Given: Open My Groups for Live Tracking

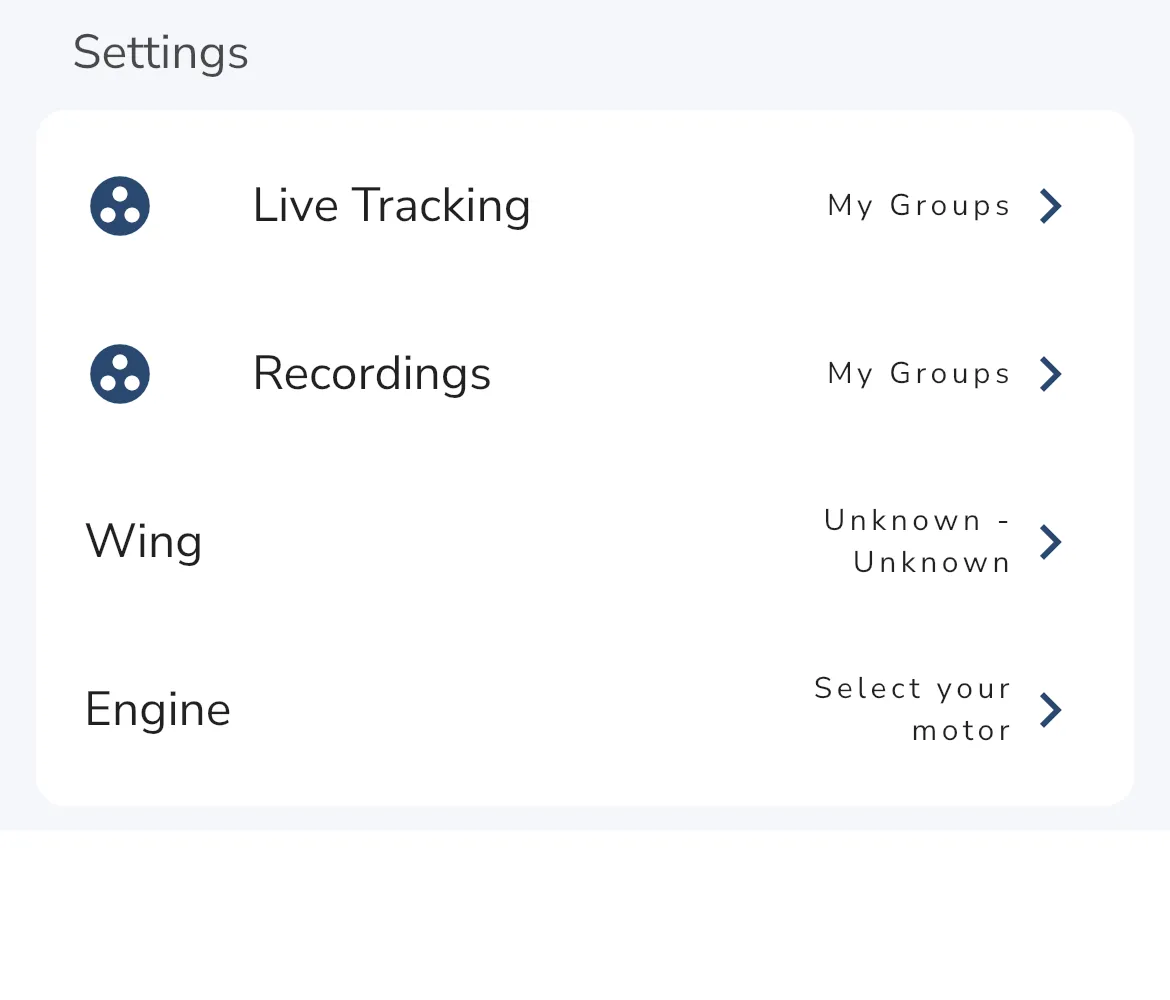Looking at the screenshot, I should [x=918, y=205].
